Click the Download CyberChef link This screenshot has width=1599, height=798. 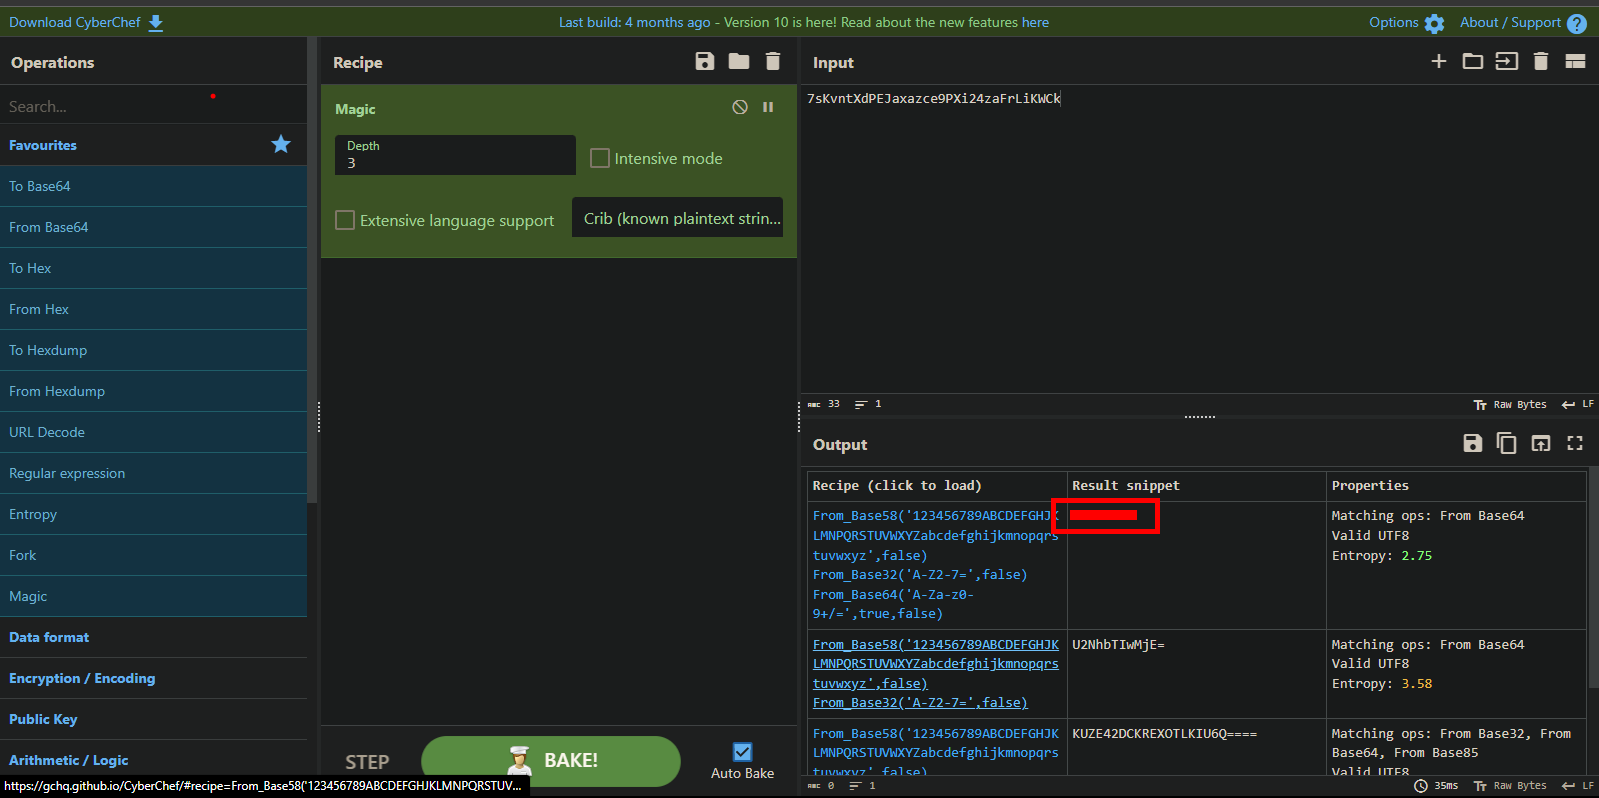86,22
